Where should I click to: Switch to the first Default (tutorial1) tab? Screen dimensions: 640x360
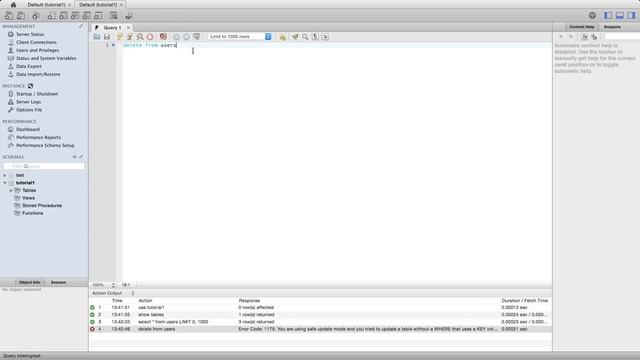pyautogui.click(x=46, y=4)
